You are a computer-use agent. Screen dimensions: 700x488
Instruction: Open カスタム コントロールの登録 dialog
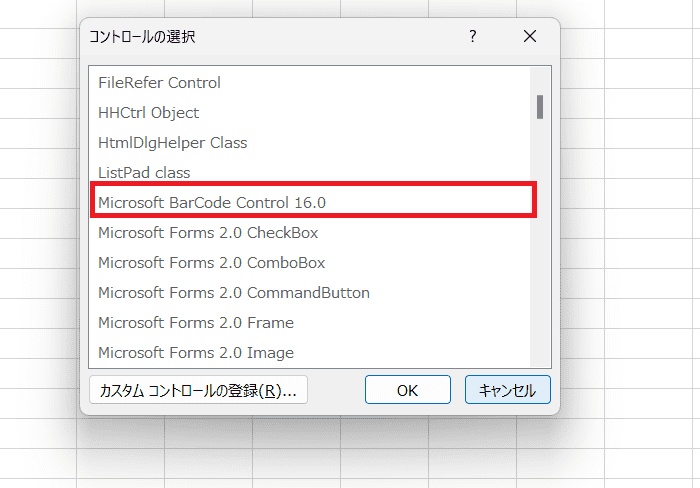coord(198,390)
